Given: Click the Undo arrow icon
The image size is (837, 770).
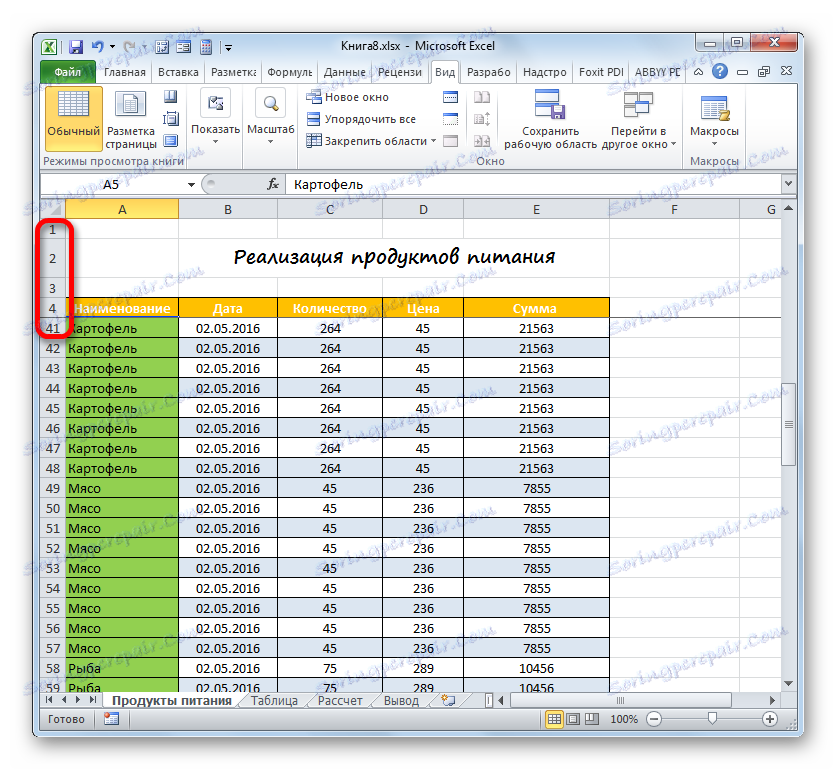Looking at the screenshot, I should point(98,47).
